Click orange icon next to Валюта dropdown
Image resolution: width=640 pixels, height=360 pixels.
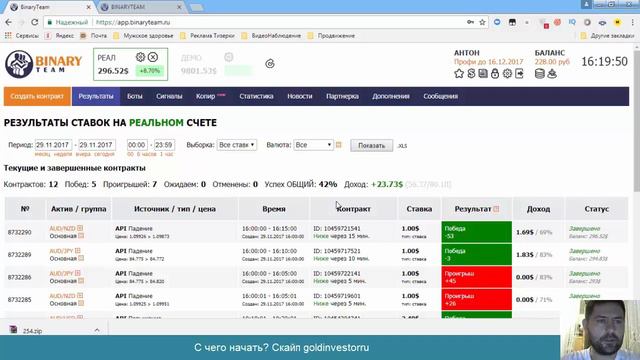338,145
